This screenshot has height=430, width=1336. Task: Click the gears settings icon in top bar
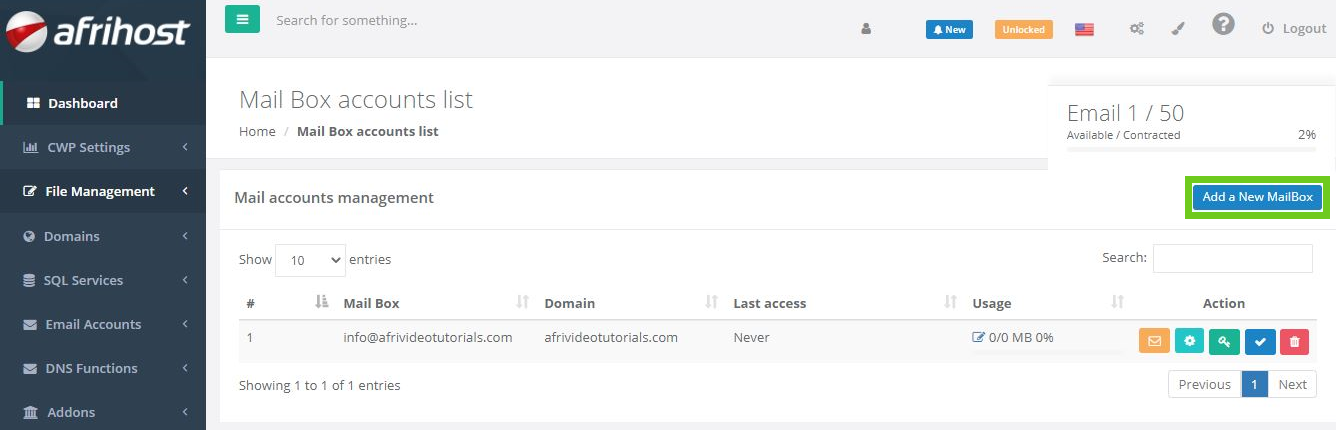tap(1137, 29)
